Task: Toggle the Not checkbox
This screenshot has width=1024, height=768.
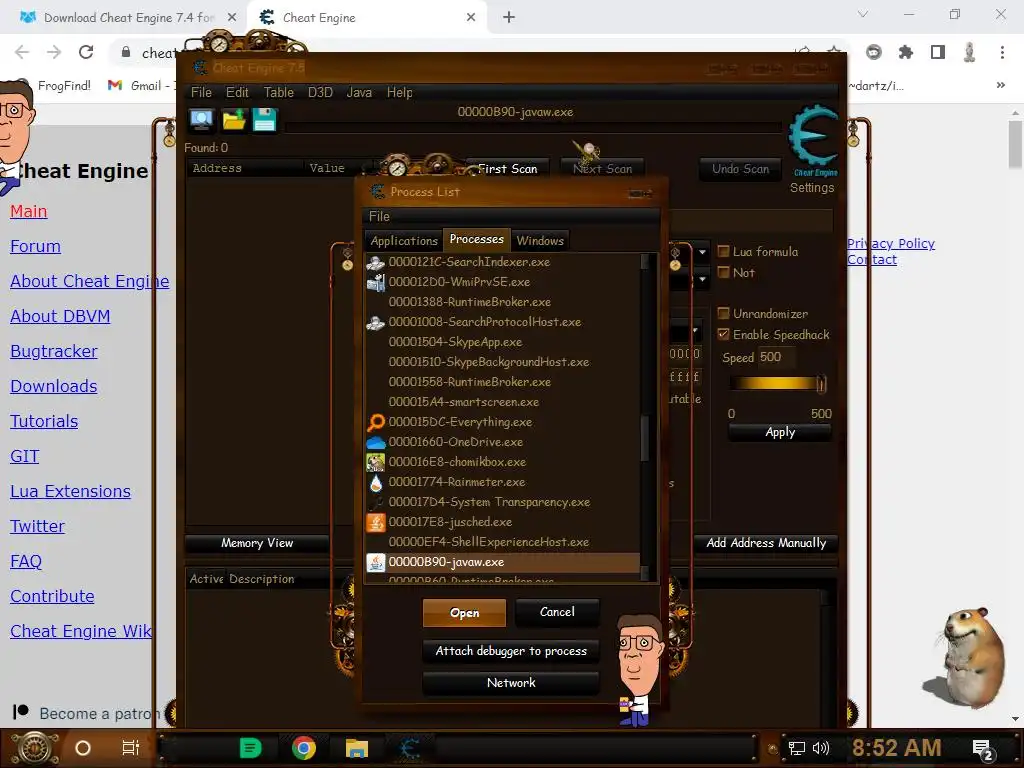Action: click(x=723, y=272)
